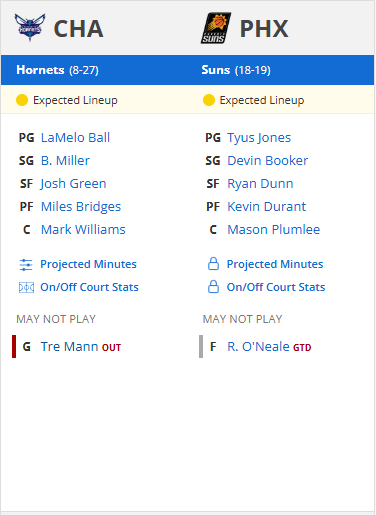This screenshot has width=376, height=515.
Task: View Hornets Projected Minutes
Action: [x=88, y=264]
